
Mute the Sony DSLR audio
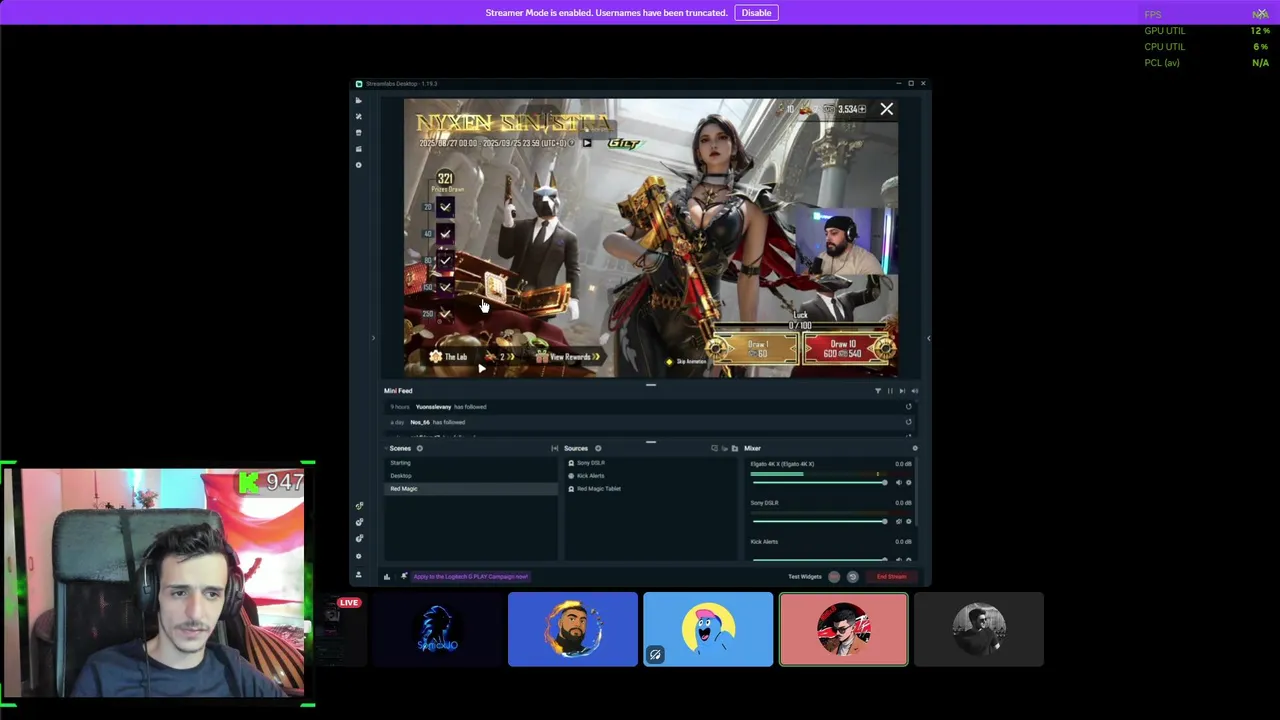tap(898, 521)
